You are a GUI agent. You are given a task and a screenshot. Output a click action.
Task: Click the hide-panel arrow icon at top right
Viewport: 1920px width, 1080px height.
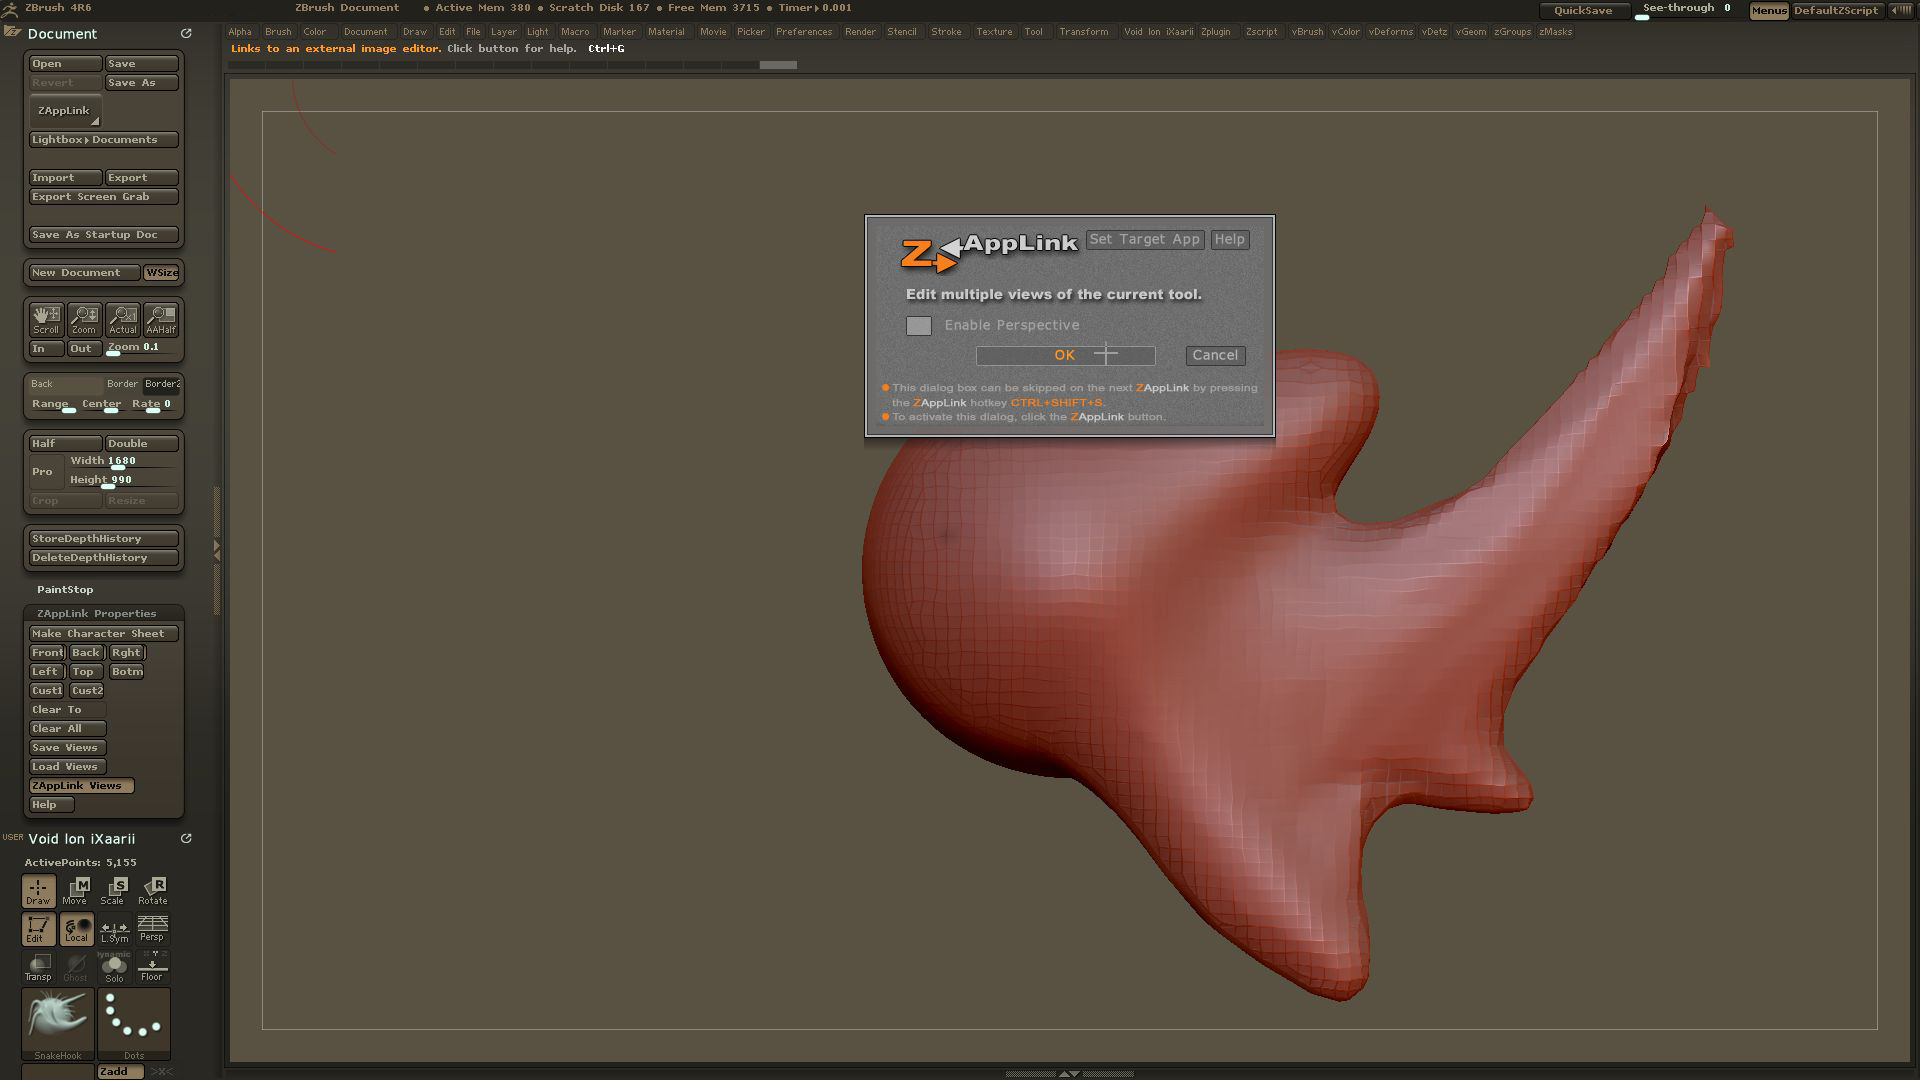[x=1900, y=10]
